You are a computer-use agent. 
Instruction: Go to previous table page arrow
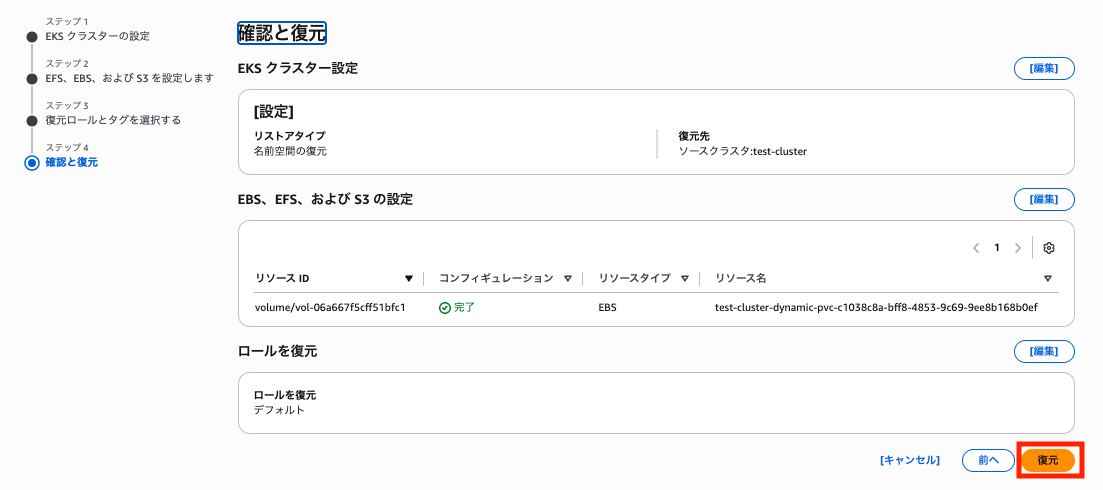pyautogui.click(x=976, y=247)
